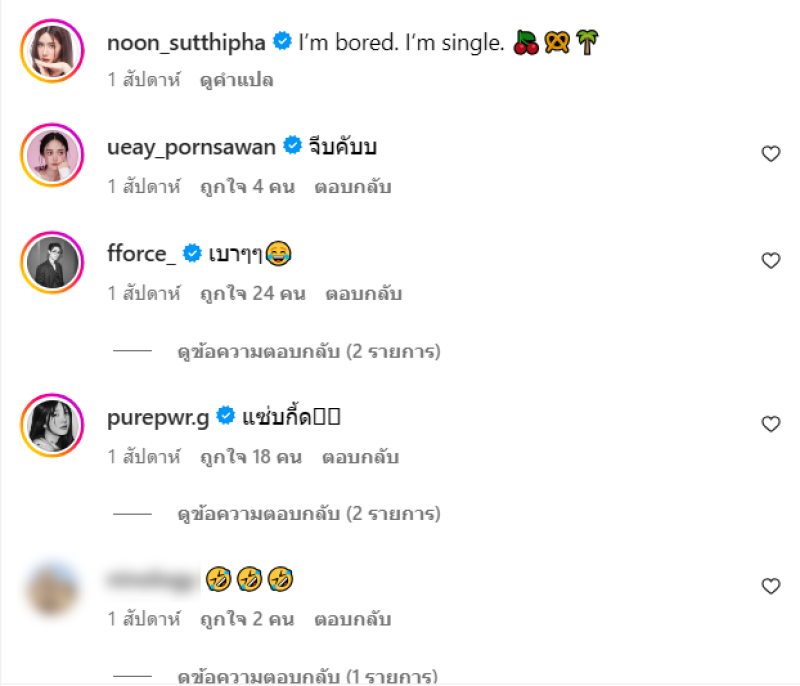Expand 2 replies under fforce_'s comment

click(x=308, y=352)
